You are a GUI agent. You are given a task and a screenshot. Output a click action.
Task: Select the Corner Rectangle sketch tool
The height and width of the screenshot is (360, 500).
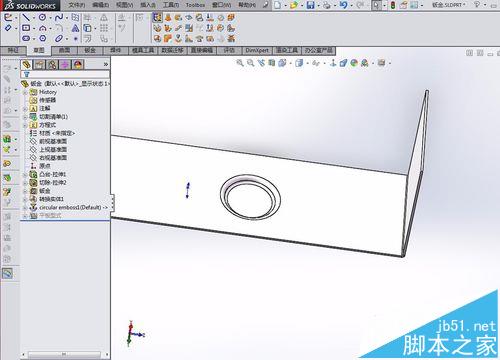coord(26,28)
